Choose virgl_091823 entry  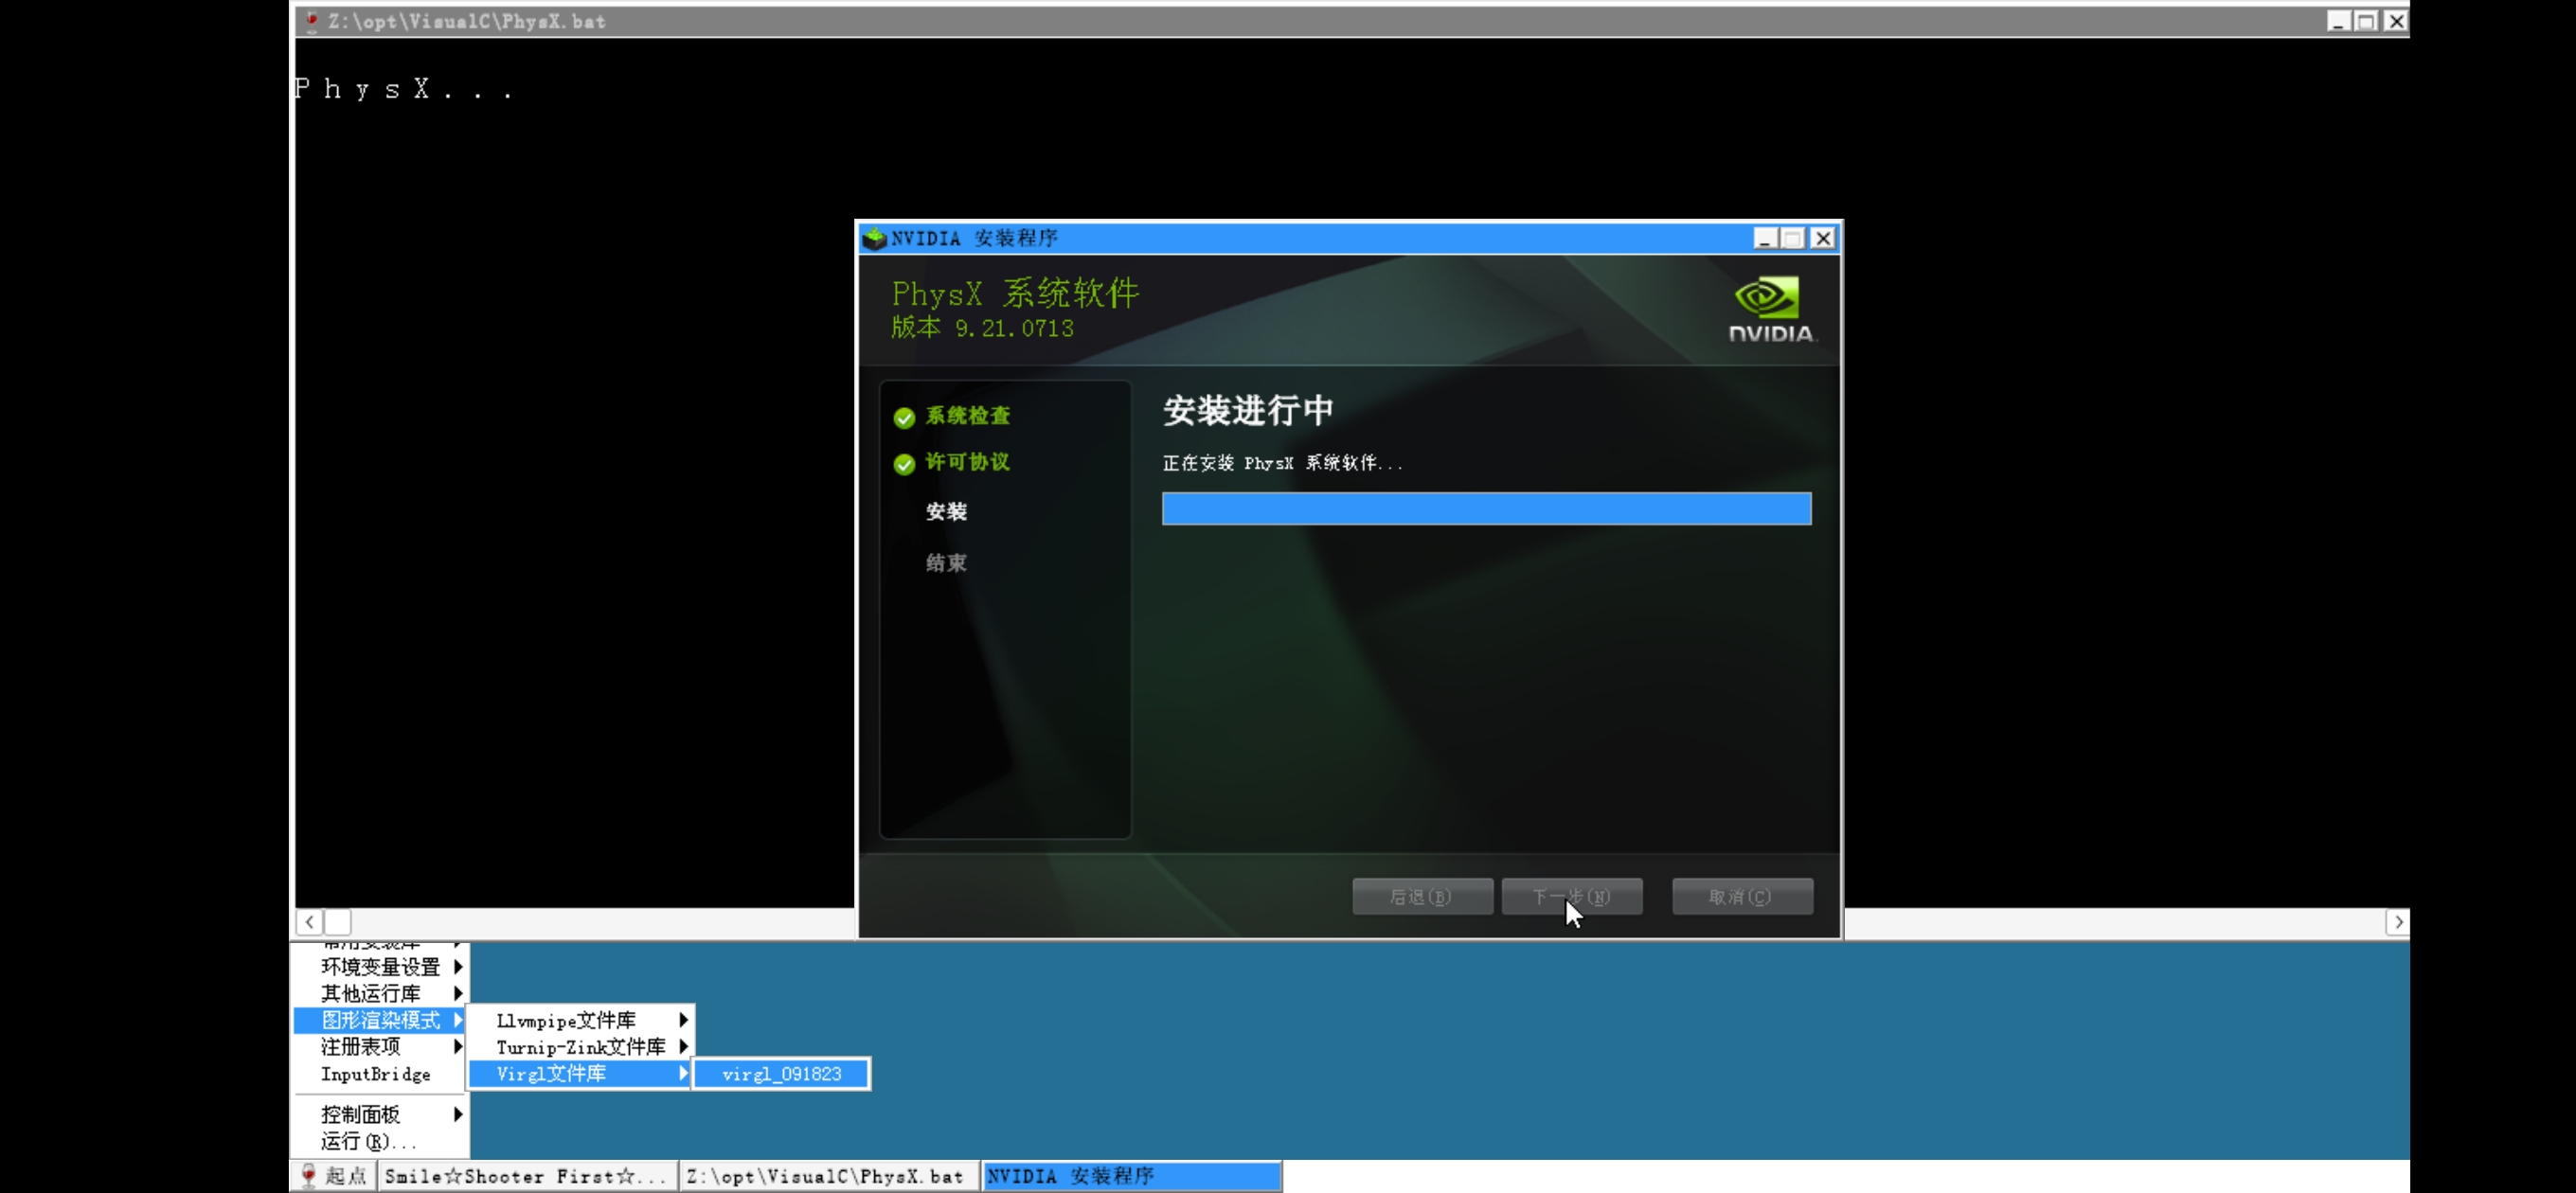coord(781,1074)
